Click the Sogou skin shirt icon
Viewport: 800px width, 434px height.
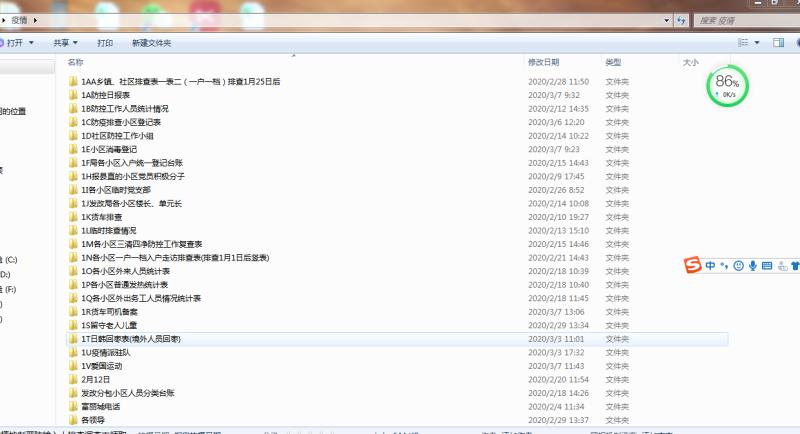coord(795,266)
